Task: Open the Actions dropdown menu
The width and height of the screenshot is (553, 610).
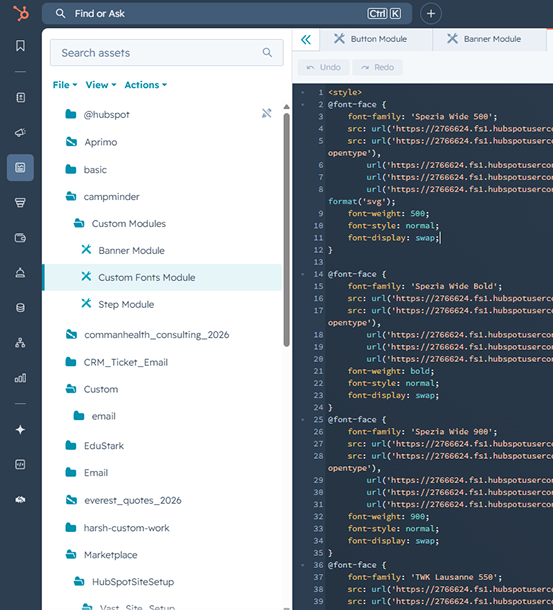Action: pos(146,85)
